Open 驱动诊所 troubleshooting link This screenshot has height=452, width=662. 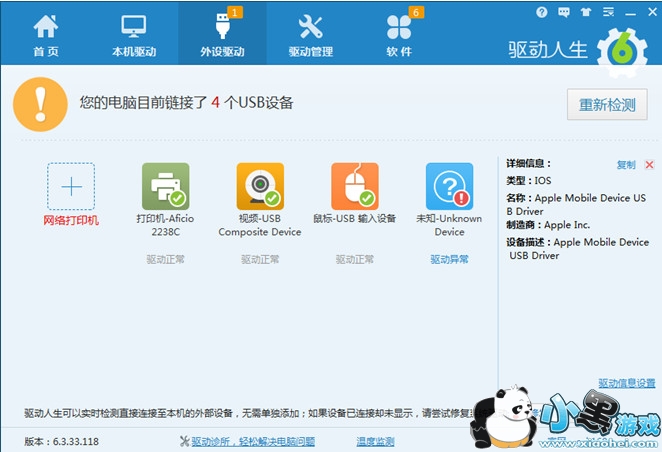(x=253, y=441)
